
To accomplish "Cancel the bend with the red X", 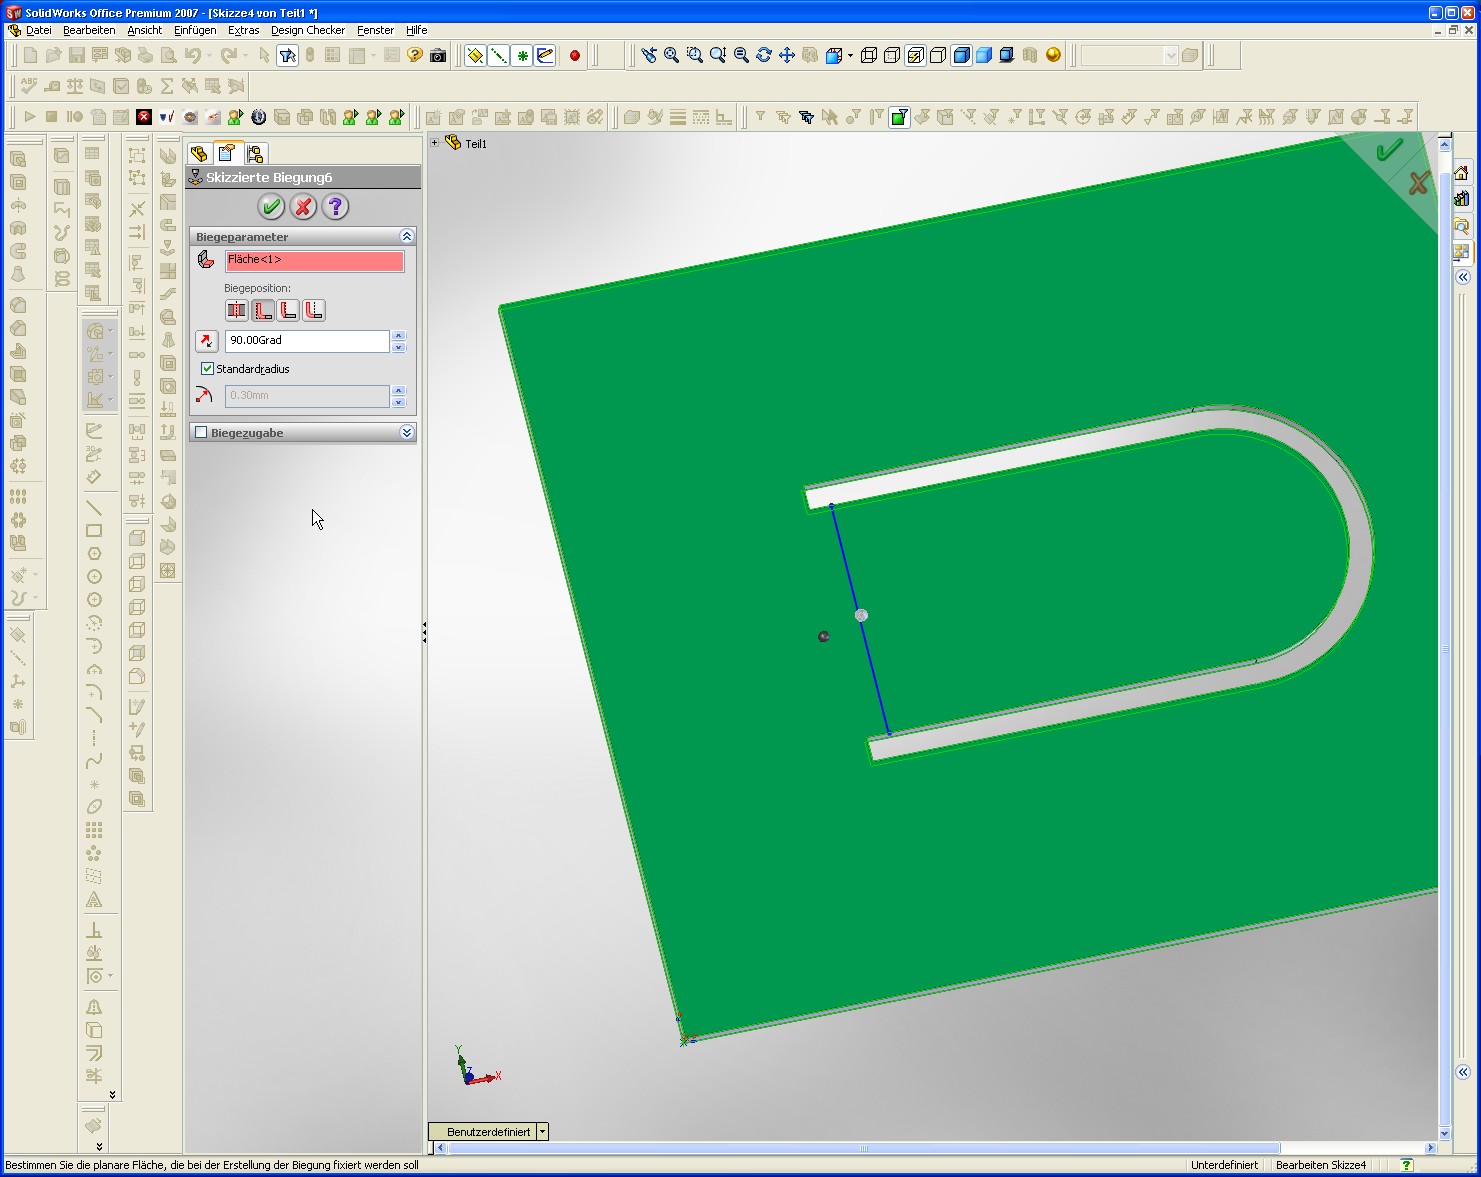I will pos(303,207).
